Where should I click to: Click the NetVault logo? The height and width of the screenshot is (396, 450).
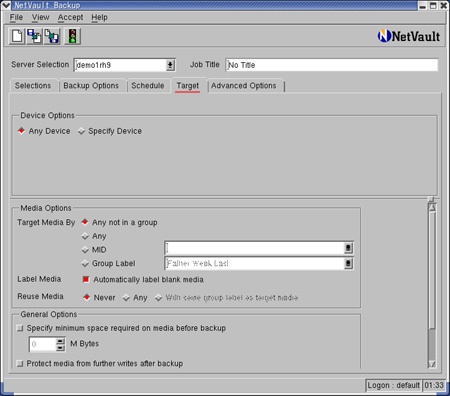(409, 36)
